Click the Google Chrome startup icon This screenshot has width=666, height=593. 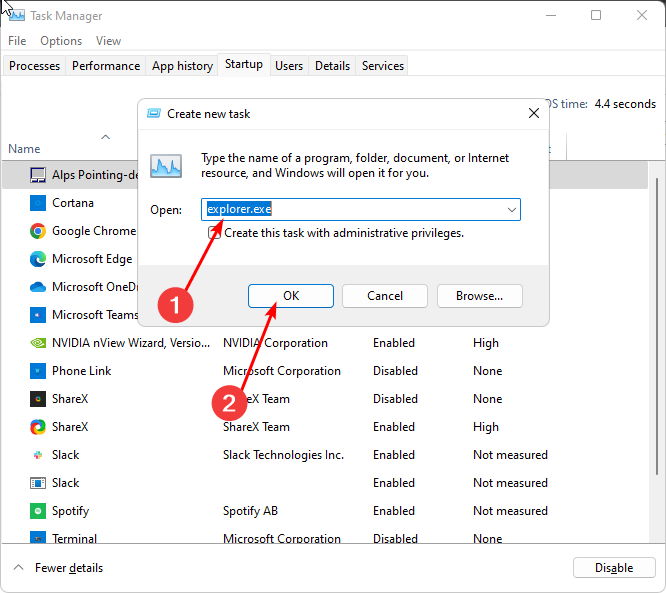coord(38,231)
